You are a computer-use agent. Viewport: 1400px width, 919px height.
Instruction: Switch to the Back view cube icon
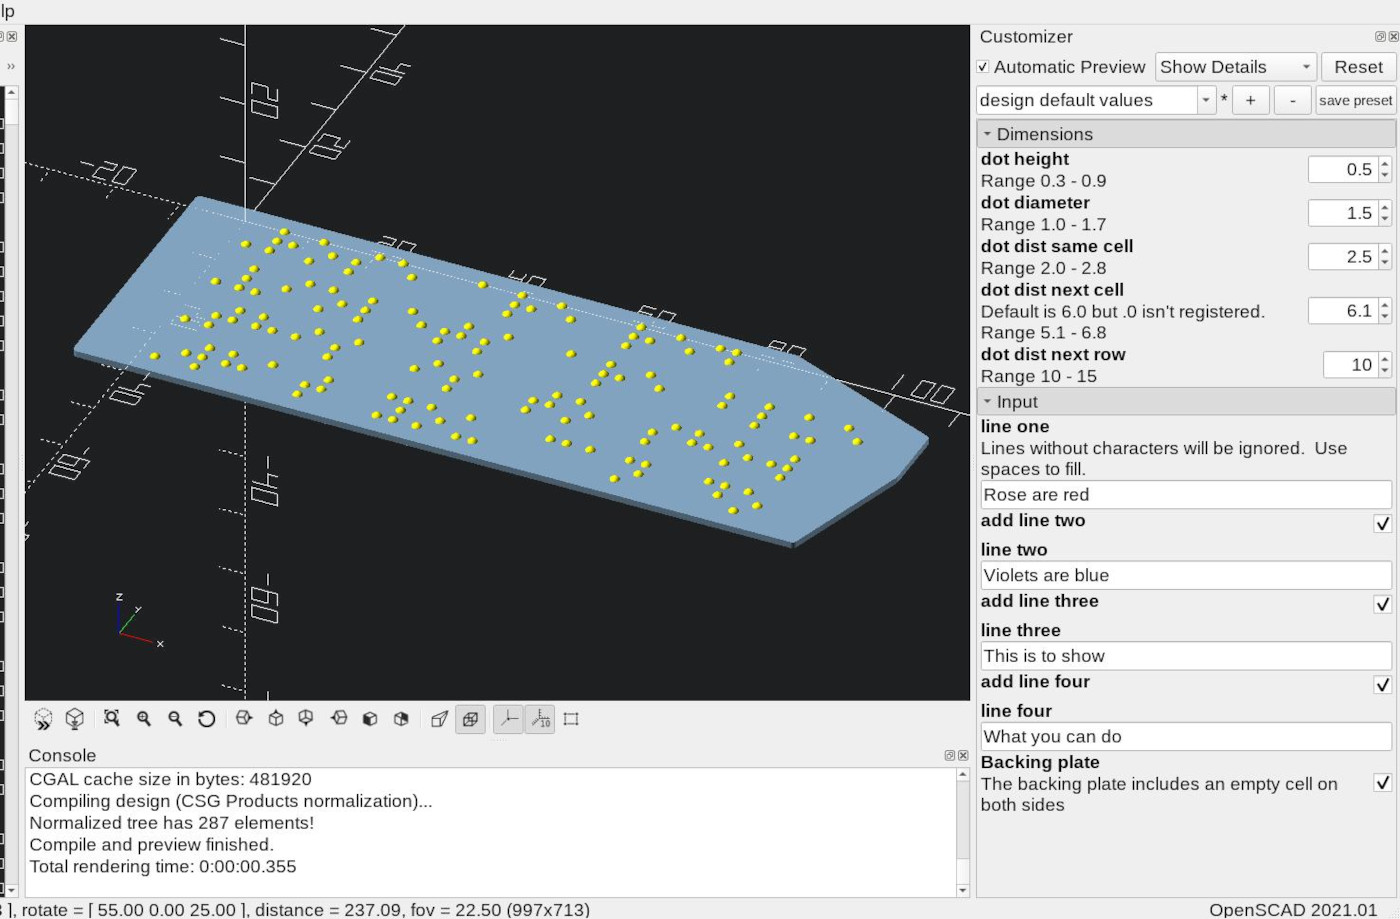[x=401, y=719]
